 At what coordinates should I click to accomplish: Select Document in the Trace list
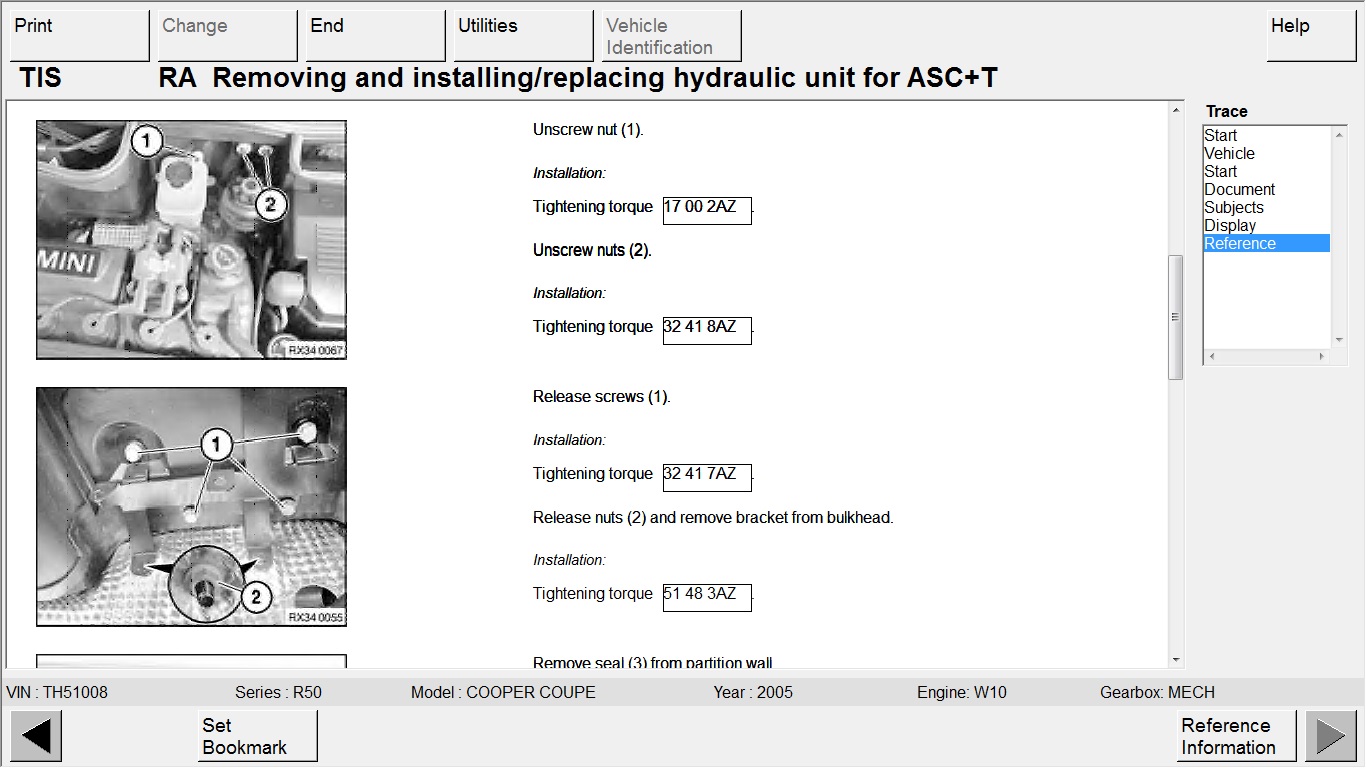[1240, 190]
